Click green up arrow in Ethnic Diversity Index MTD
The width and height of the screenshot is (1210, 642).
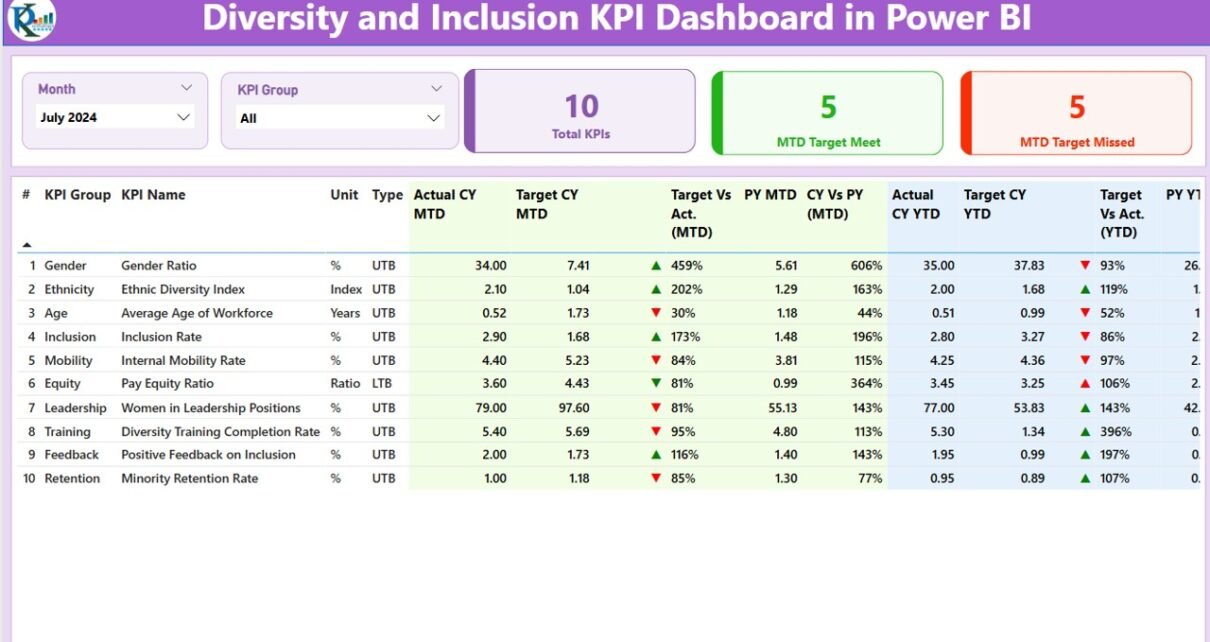click(656, 289)
